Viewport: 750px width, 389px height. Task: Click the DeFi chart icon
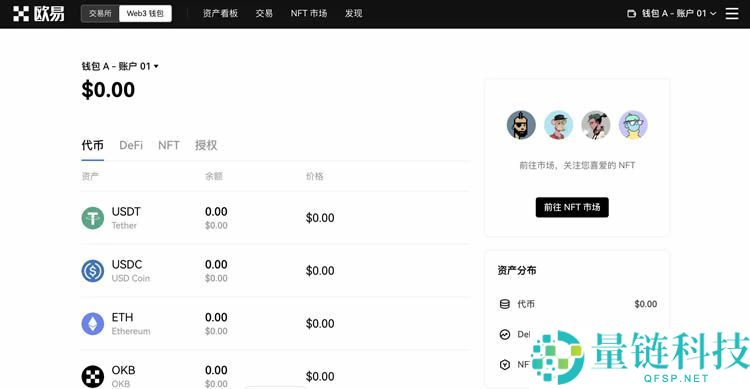coord(505,334)
